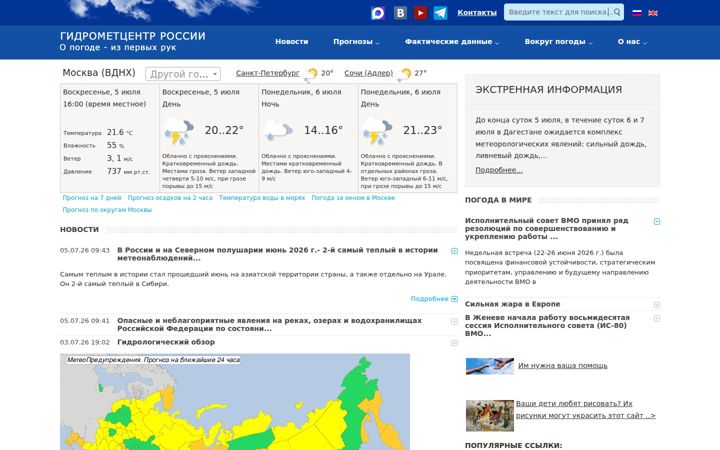The width and height of the screenshot is (720, 450).
Task: Click Monday daytime thunderstorm weather icon
Action: click(x=377, y=131)
